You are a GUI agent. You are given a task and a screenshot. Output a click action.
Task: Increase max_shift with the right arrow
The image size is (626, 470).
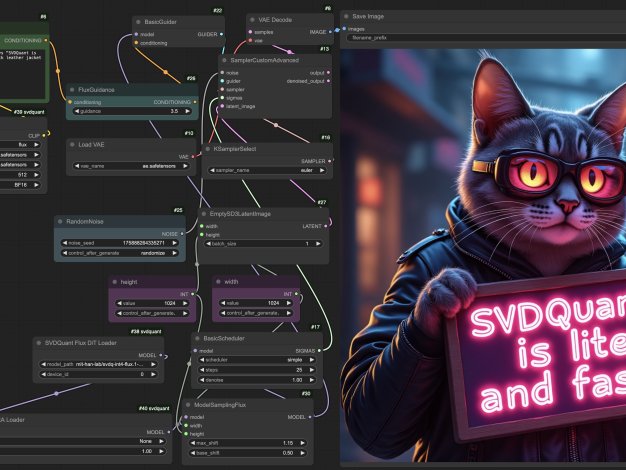303,443
